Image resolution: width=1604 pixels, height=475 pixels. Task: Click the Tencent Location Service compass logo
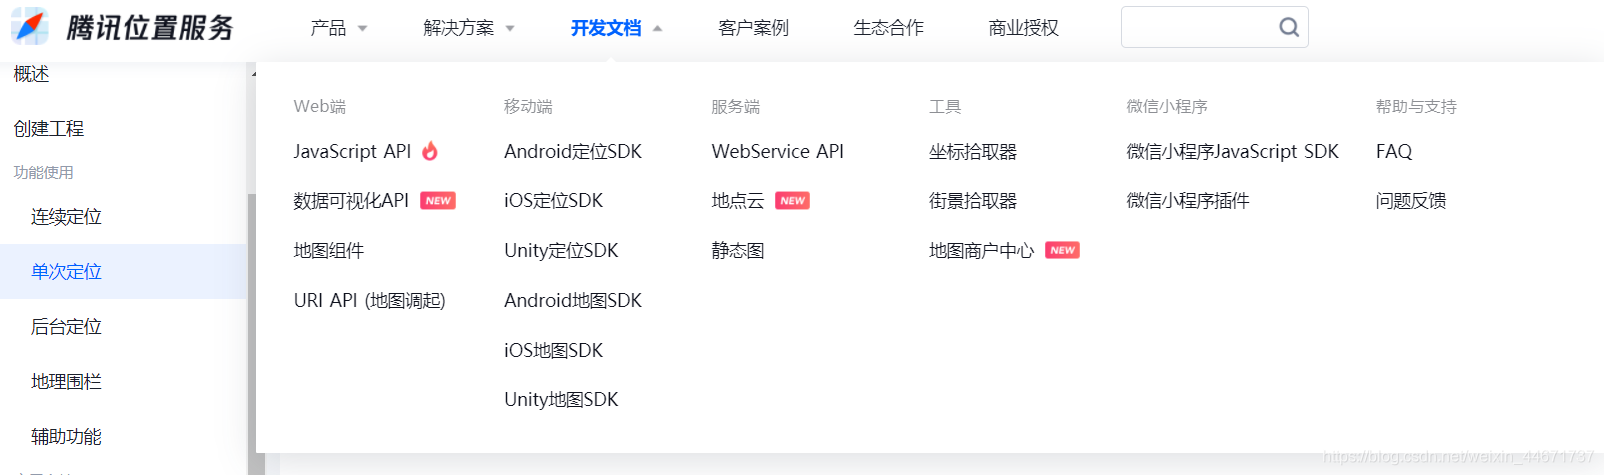pos(29,27)
